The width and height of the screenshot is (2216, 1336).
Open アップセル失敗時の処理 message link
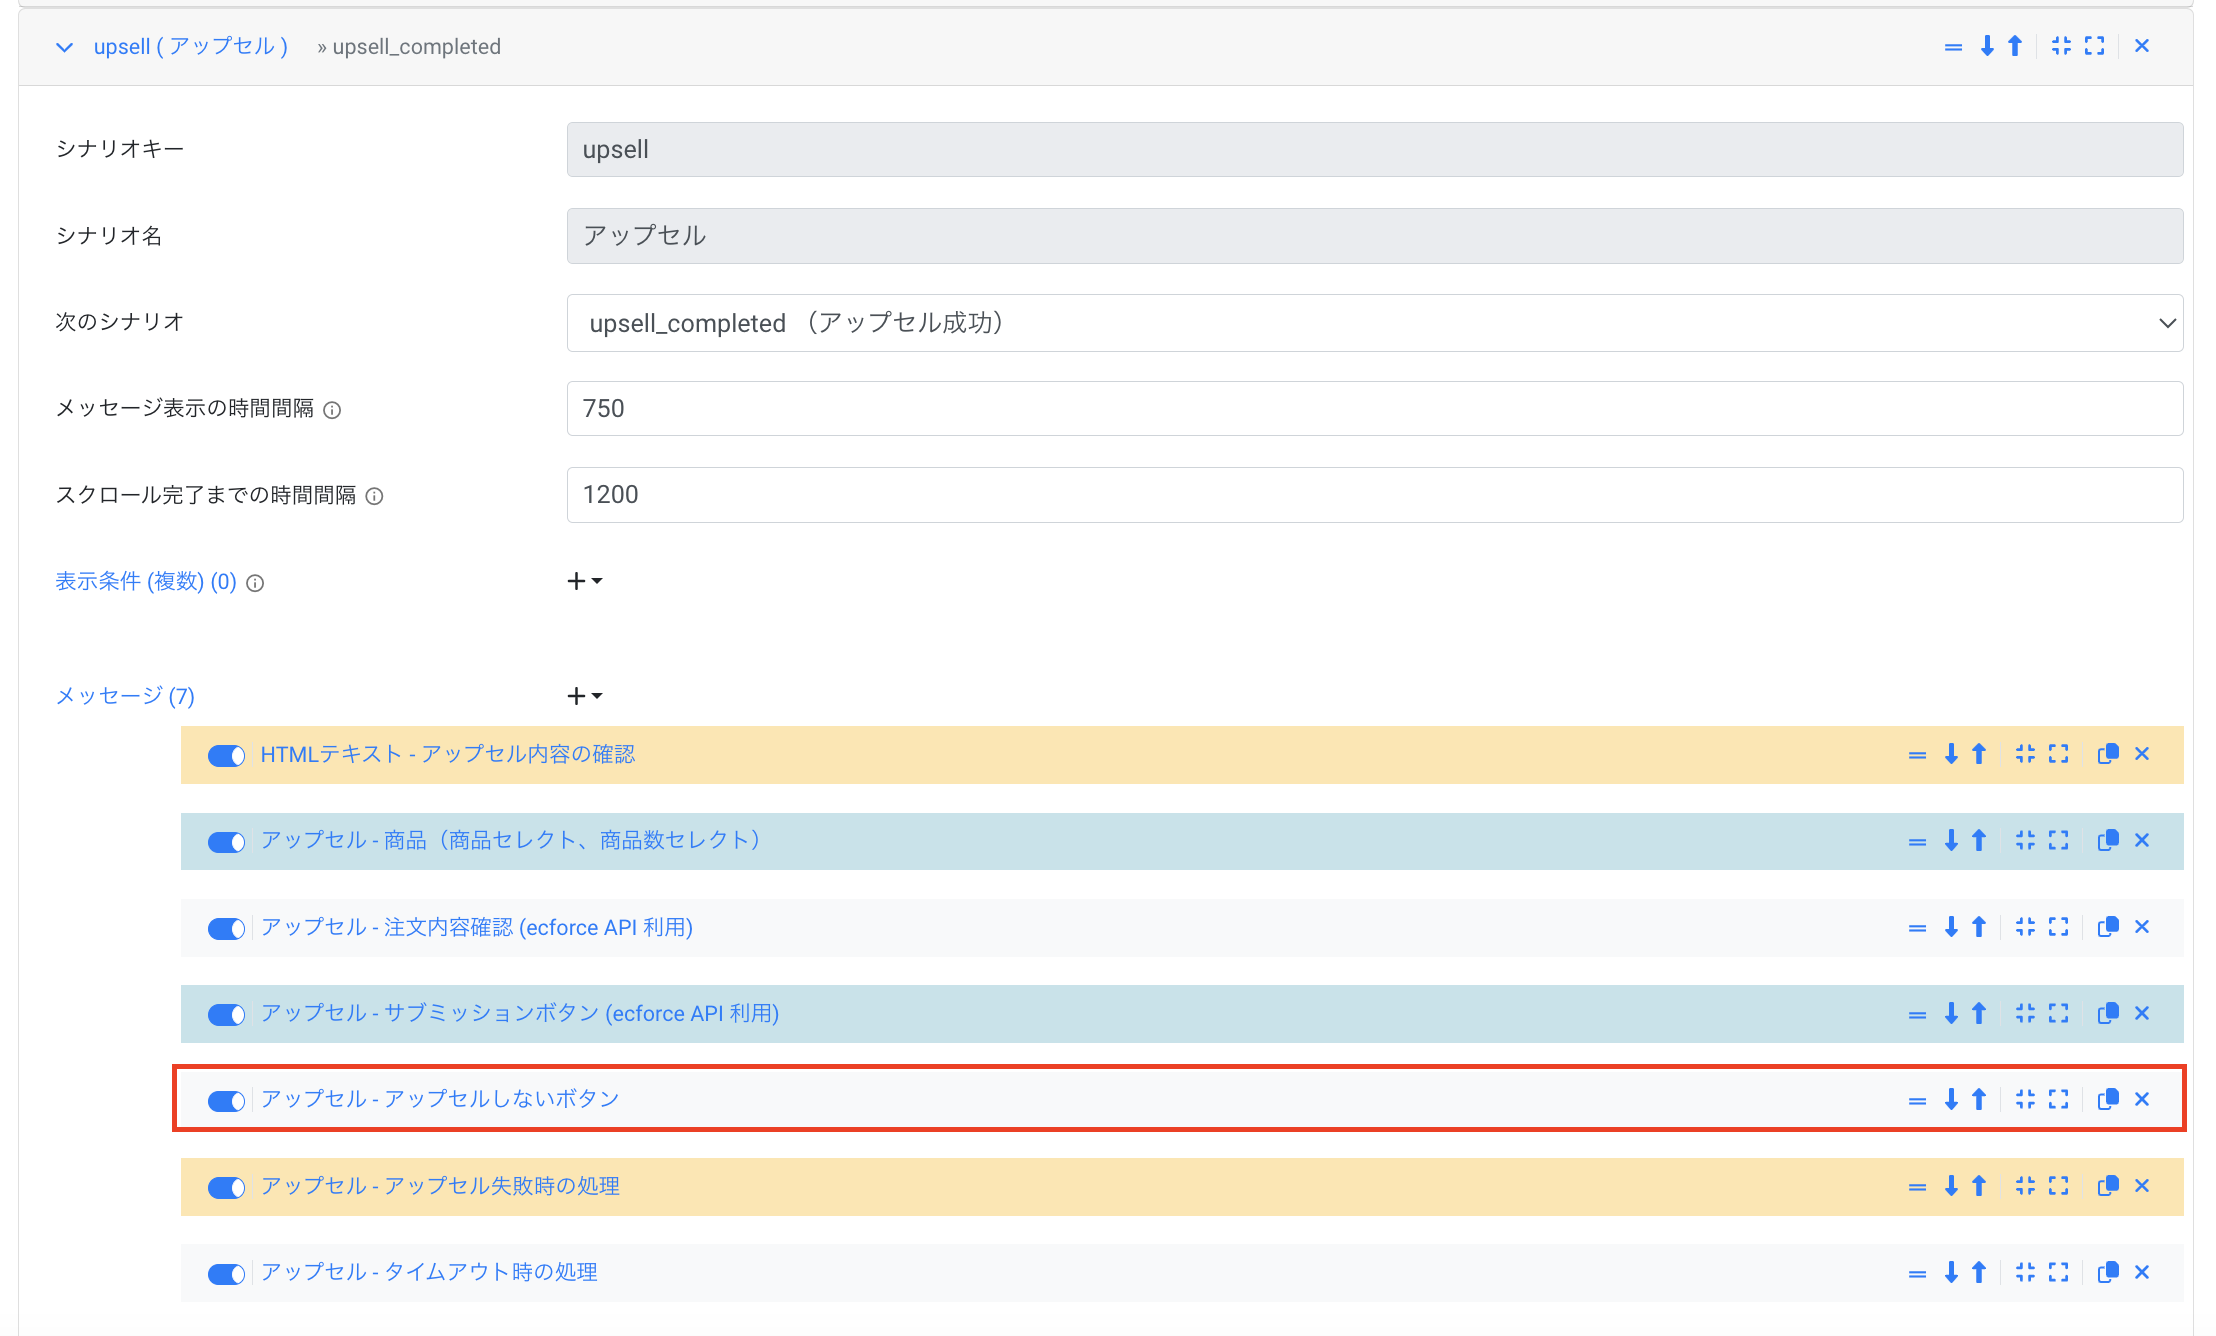click(440, 1186)
